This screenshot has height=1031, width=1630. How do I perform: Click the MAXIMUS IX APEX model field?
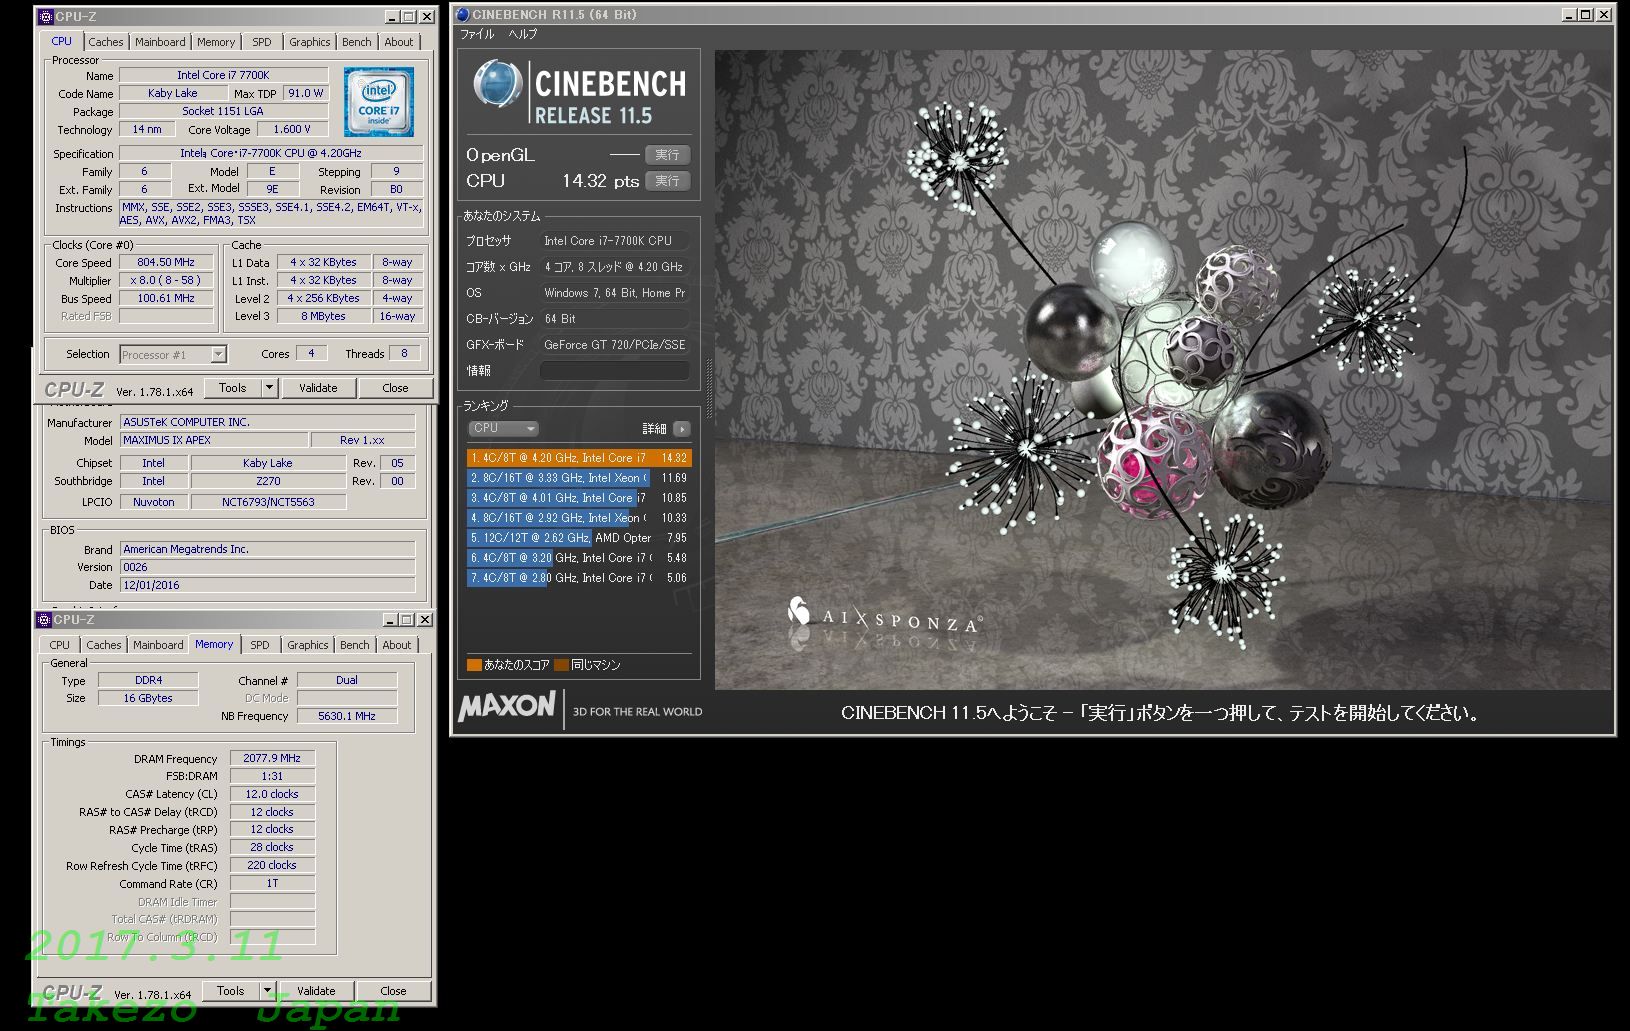pyautogui.click(x=213, y=441)
